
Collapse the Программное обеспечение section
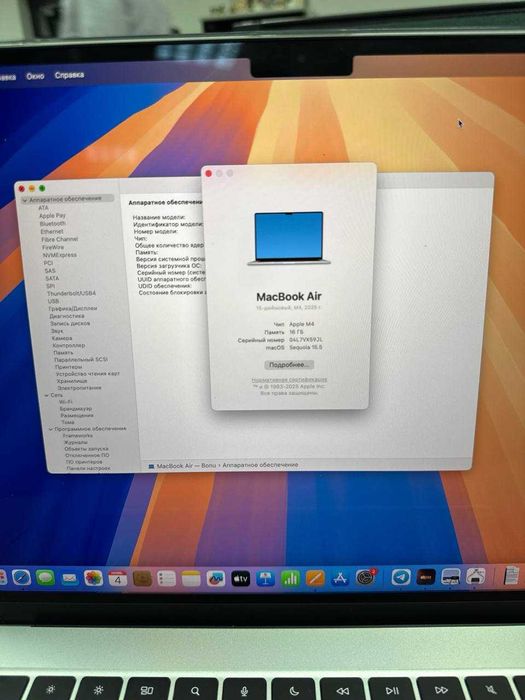tap(50, 429)
